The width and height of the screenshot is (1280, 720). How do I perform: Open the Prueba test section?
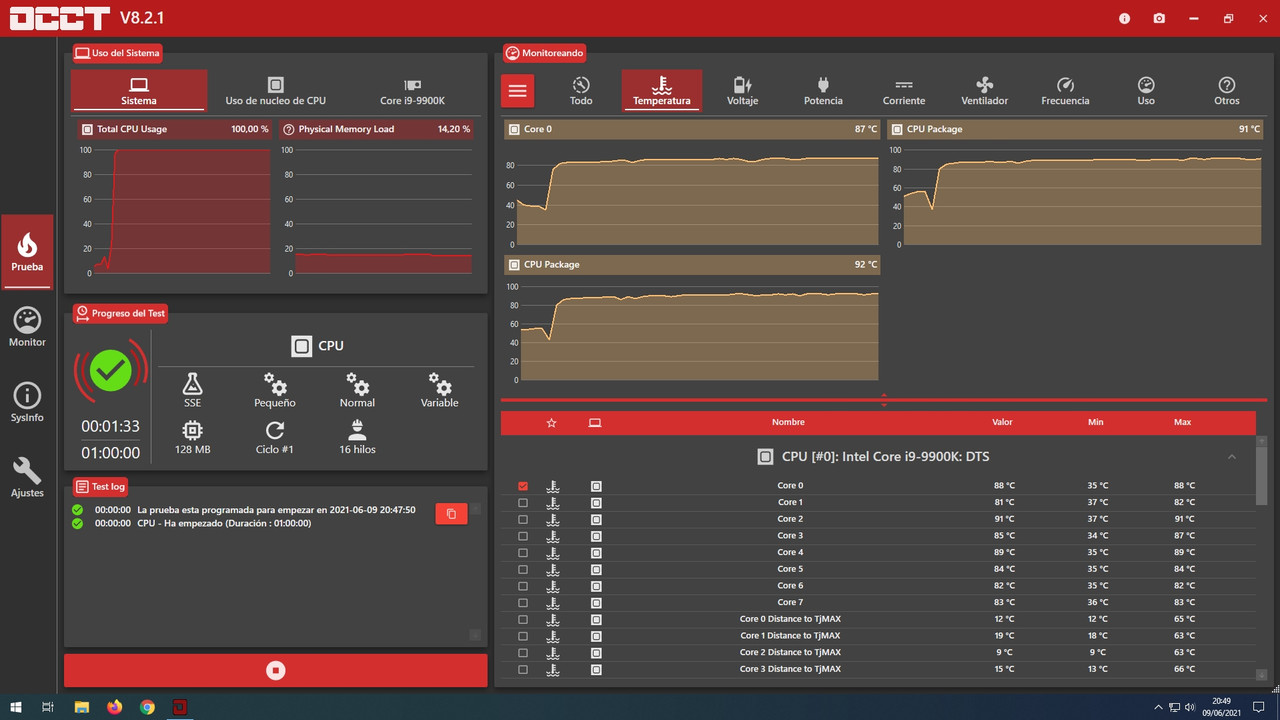27,251
